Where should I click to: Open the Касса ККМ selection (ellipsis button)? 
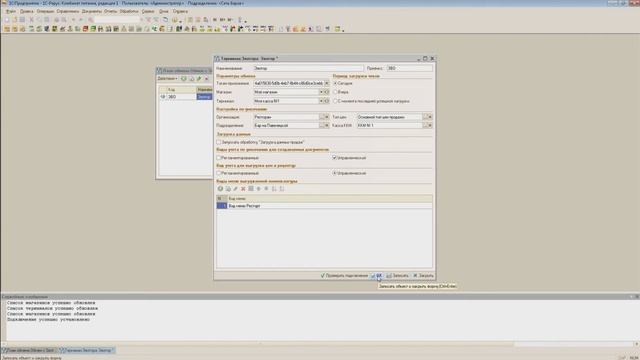(x=425, y=126)
